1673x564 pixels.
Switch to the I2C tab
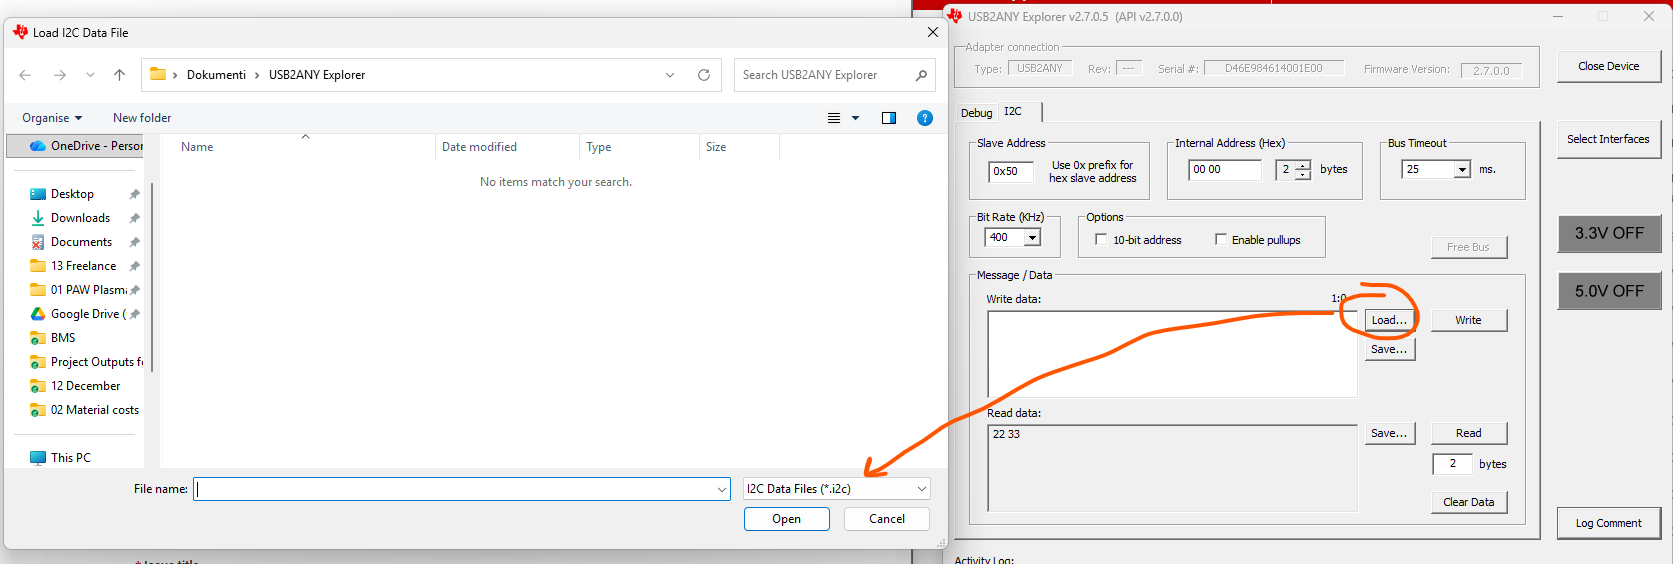pyautogui.click(x=1013, y=112)
